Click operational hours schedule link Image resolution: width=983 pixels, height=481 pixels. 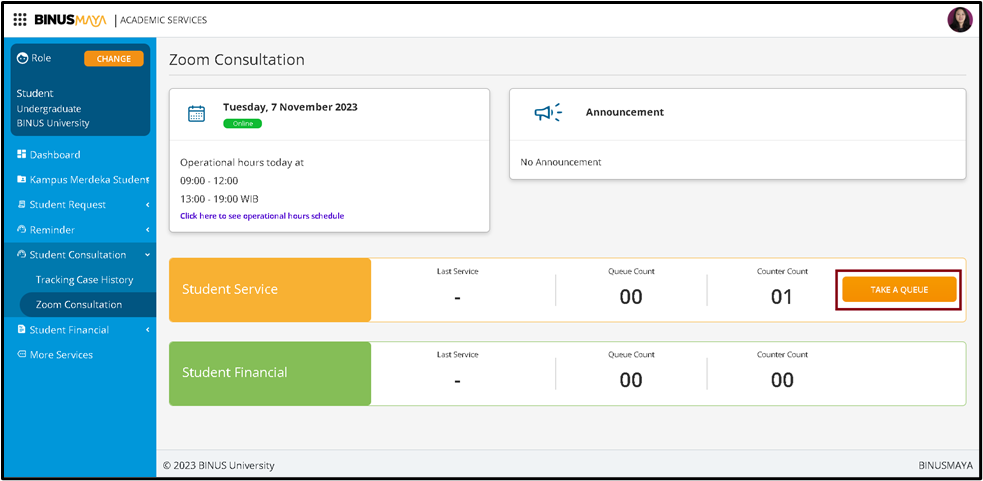coord(262,216)
